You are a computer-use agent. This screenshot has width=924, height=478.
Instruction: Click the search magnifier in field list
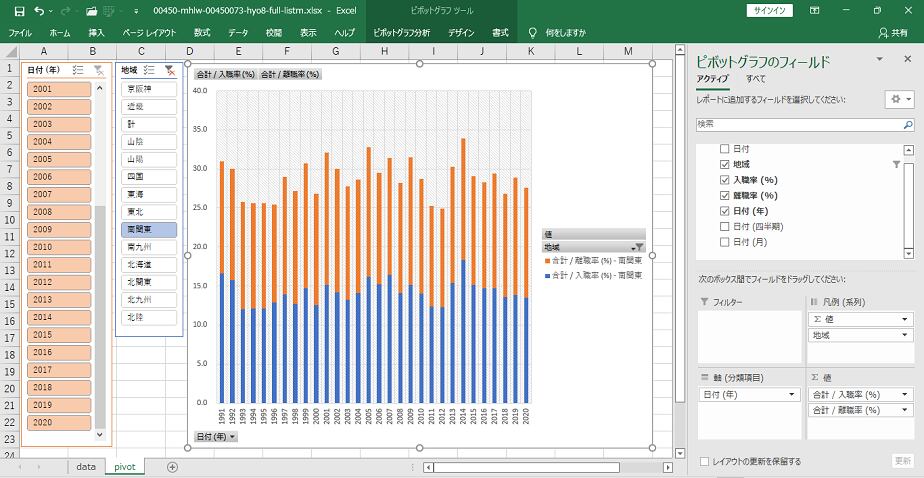coord(906,124)
